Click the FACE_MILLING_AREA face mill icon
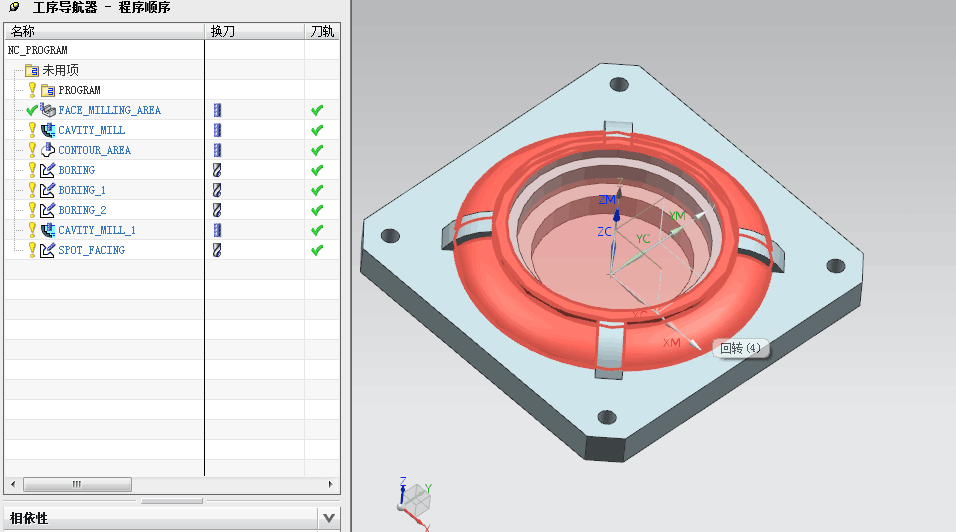 pos(48,110)
